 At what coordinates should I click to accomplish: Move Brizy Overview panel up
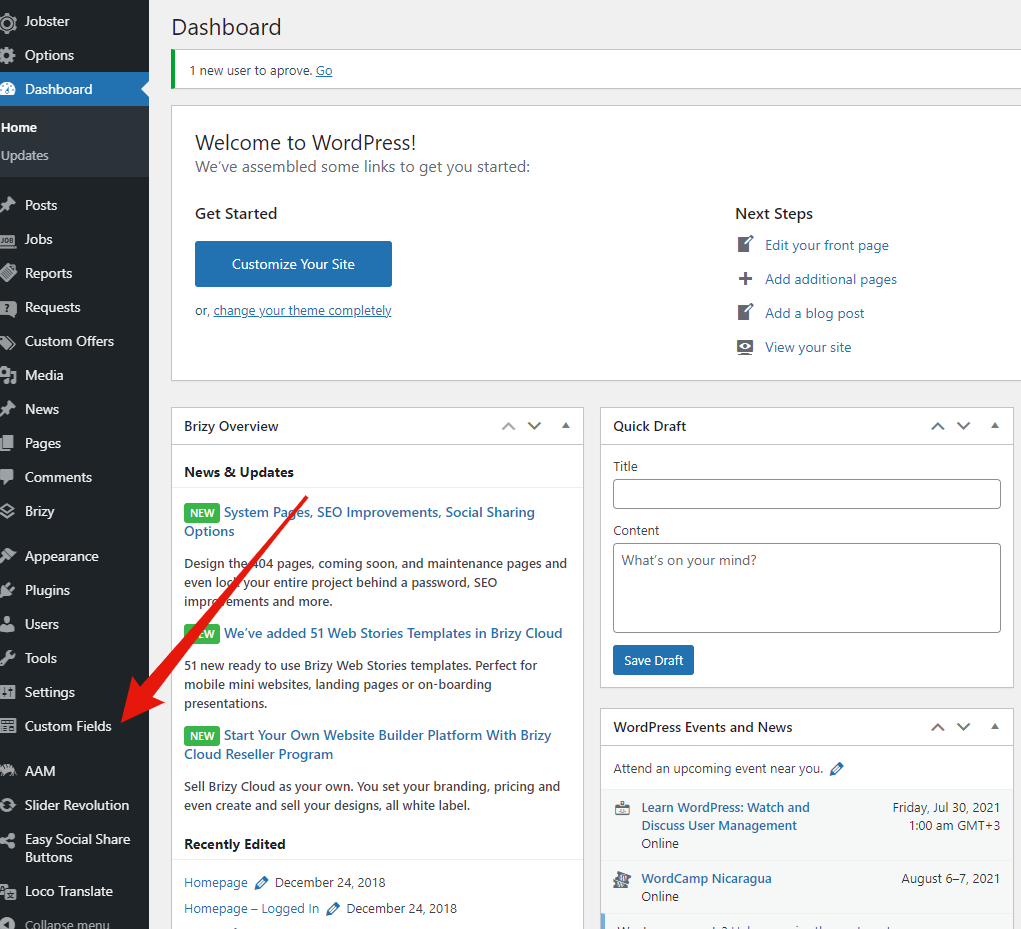509,426
